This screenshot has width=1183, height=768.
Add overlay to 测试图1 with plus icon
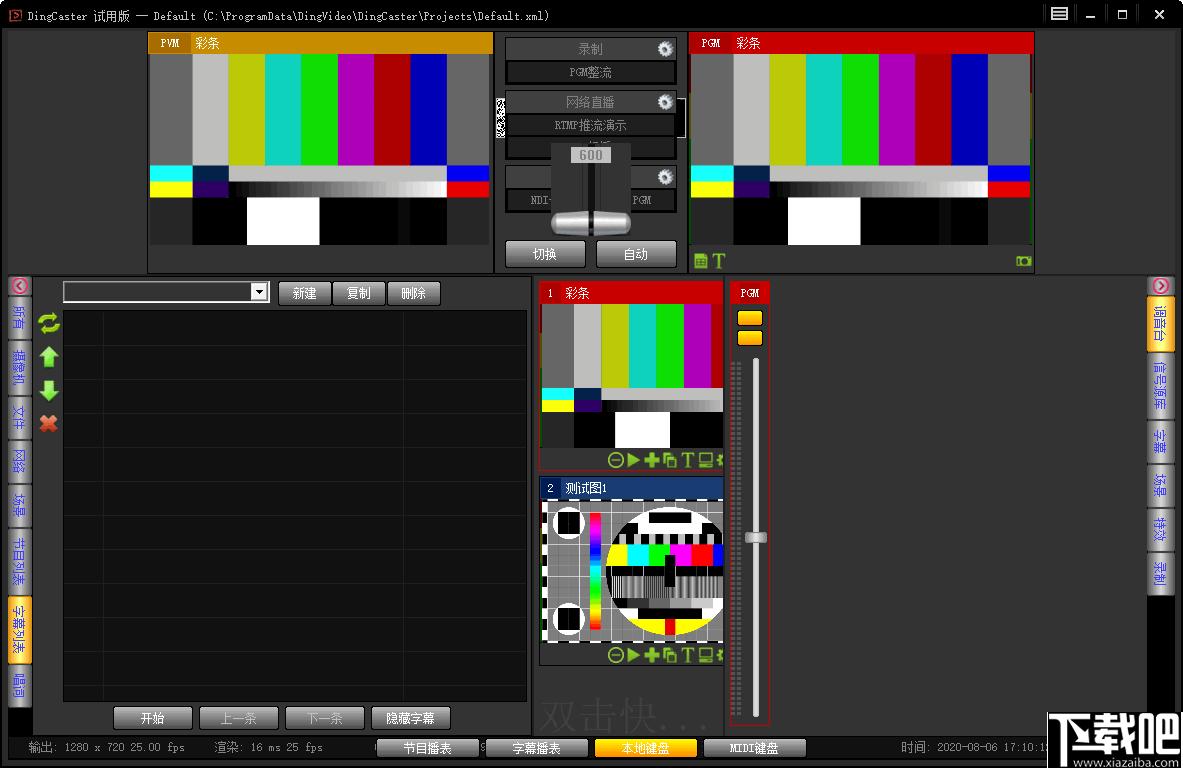pyautogui.click(x=651, y=655)
